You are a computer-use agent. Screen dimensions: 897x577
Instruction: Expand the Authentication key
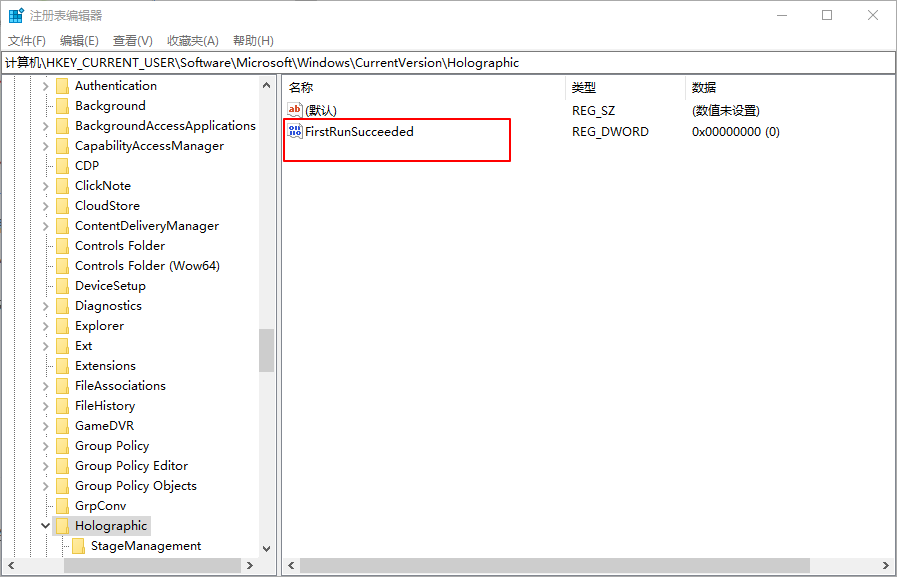(46, 86)
